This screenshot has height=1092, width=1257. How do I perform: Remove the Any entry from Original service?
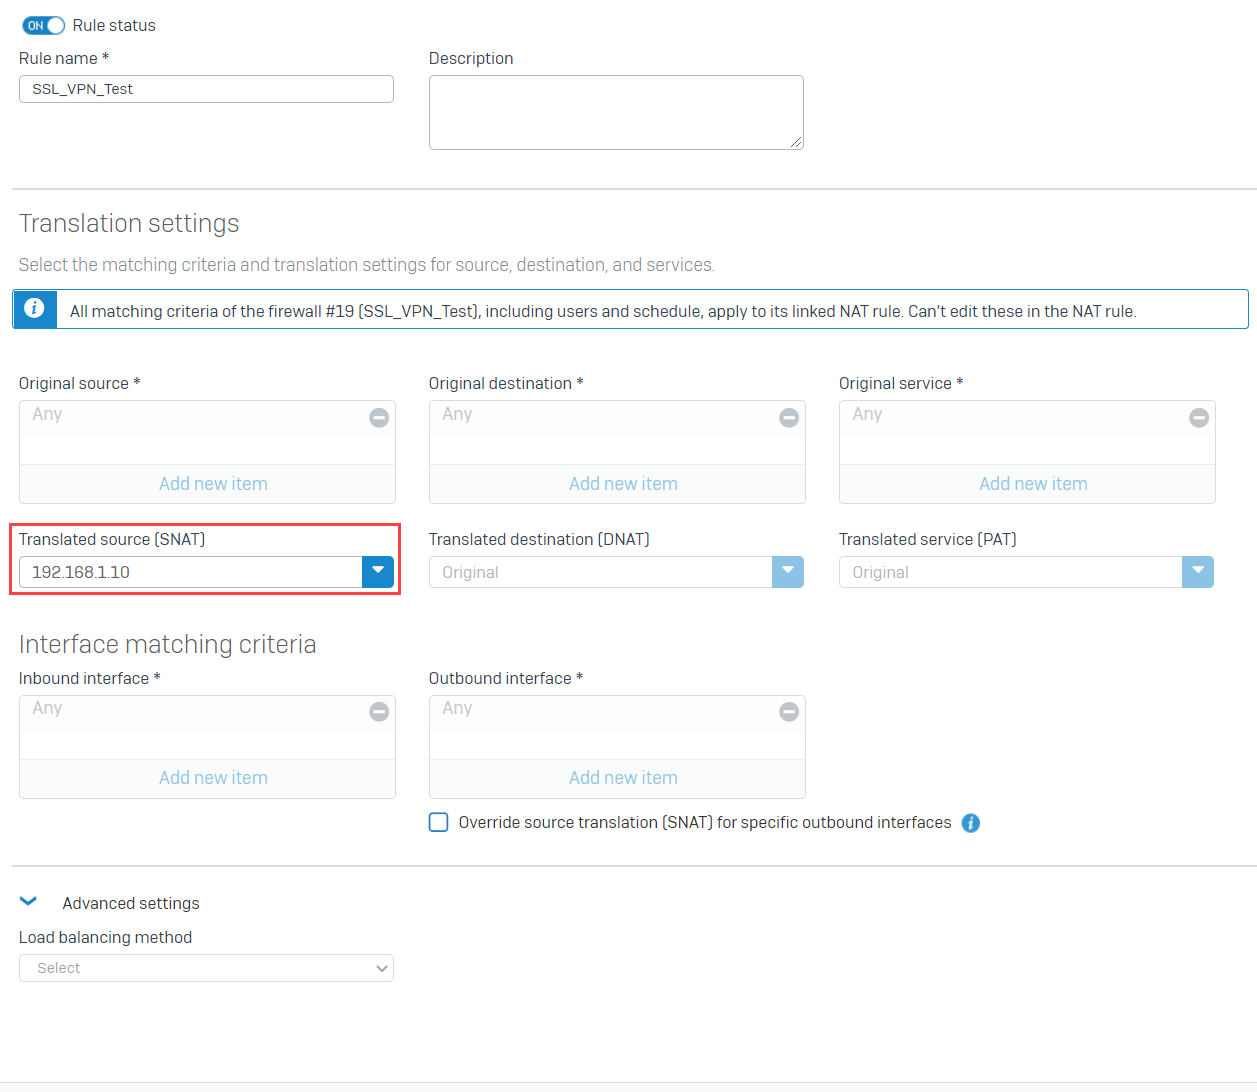1198,417
